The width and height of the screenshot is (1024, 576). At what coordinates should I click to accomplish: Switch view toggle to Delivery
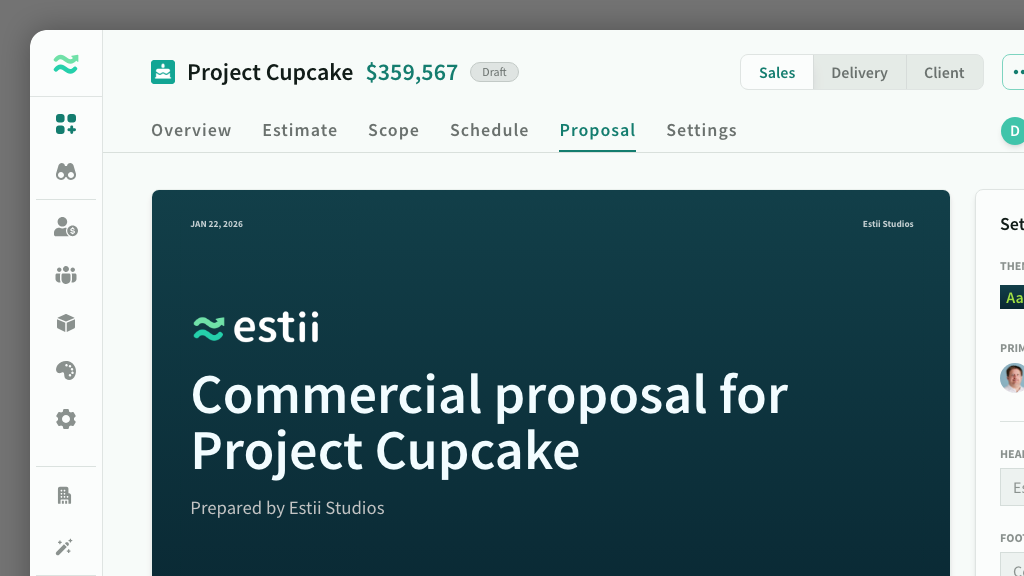click(x=859, y=73)
